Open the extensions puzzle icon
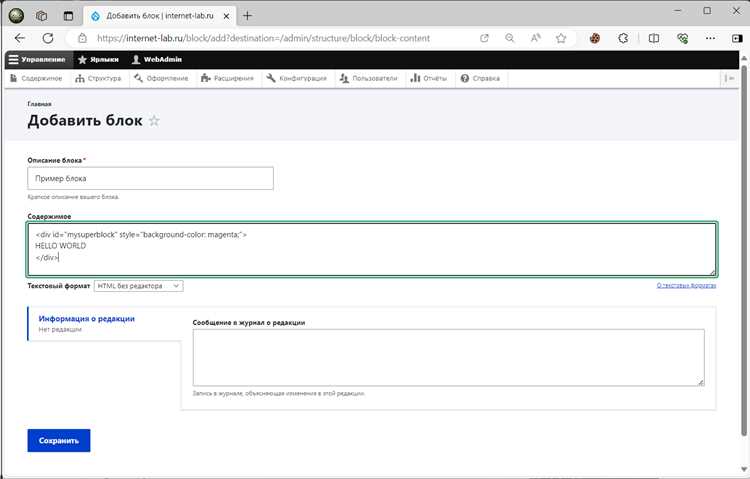The image size is (750, 479). coord(623,38)
